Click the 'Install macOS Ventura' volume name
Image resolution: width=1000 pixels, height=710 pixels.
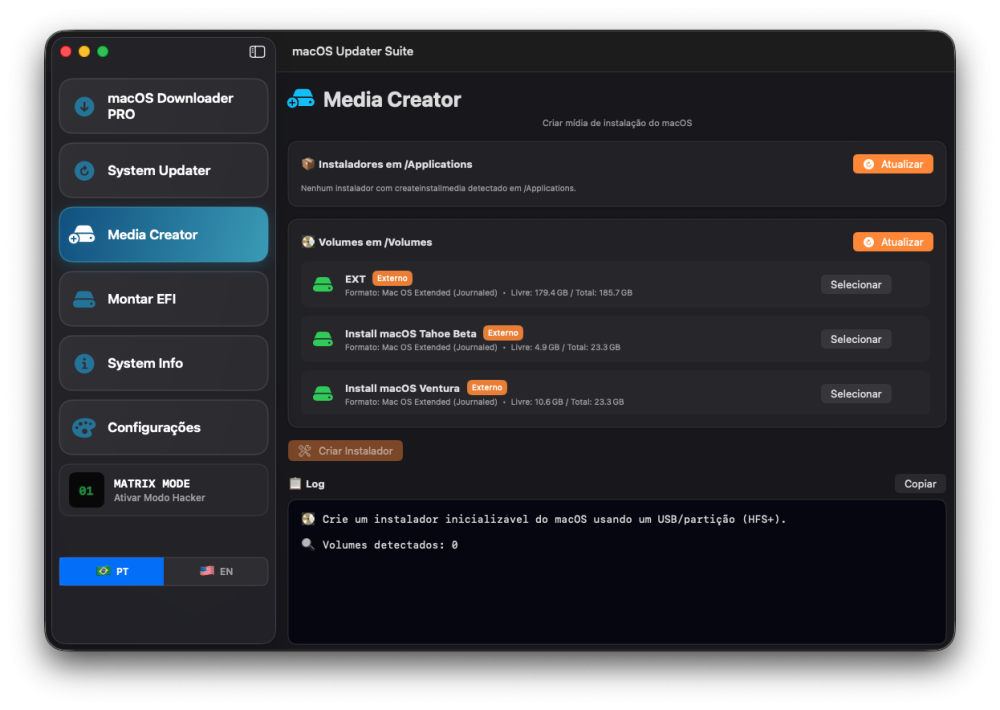click(402, 388)
